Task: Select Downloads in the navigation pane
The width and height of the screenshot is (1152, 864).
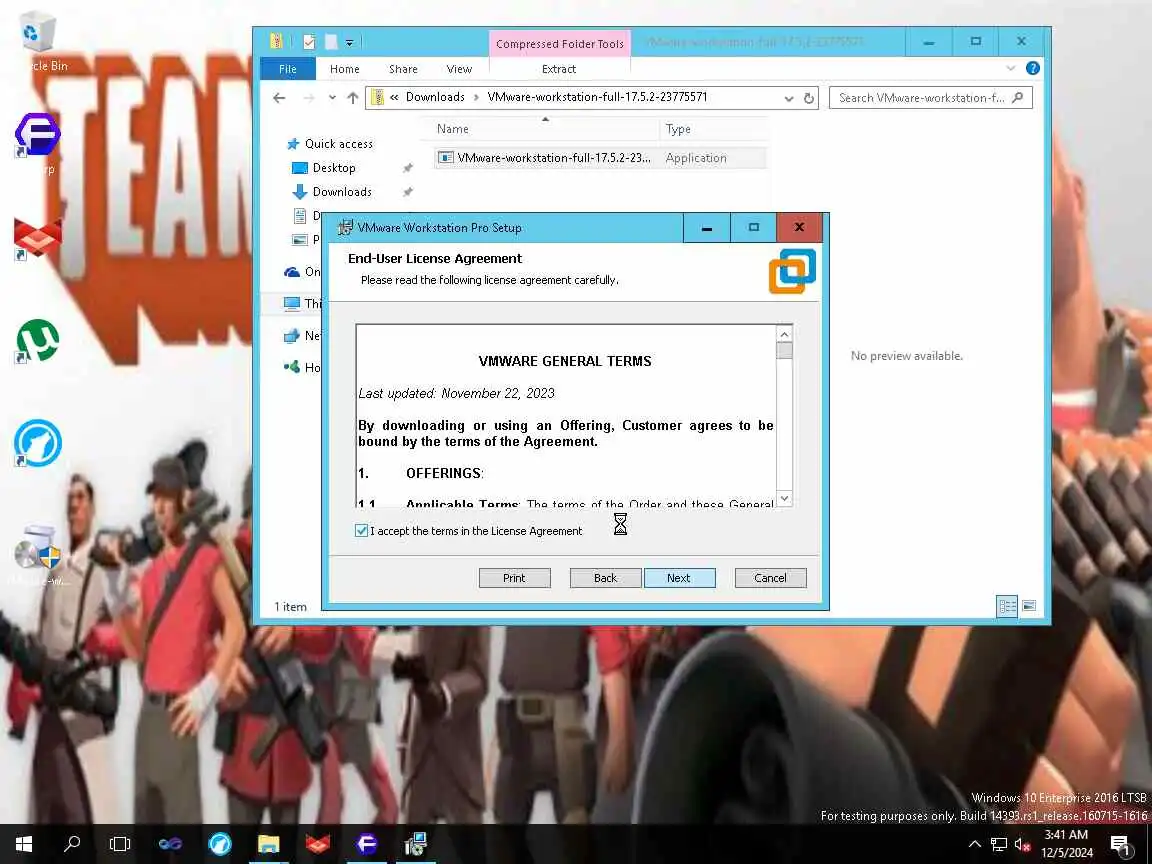Action: tap(342, 192)
